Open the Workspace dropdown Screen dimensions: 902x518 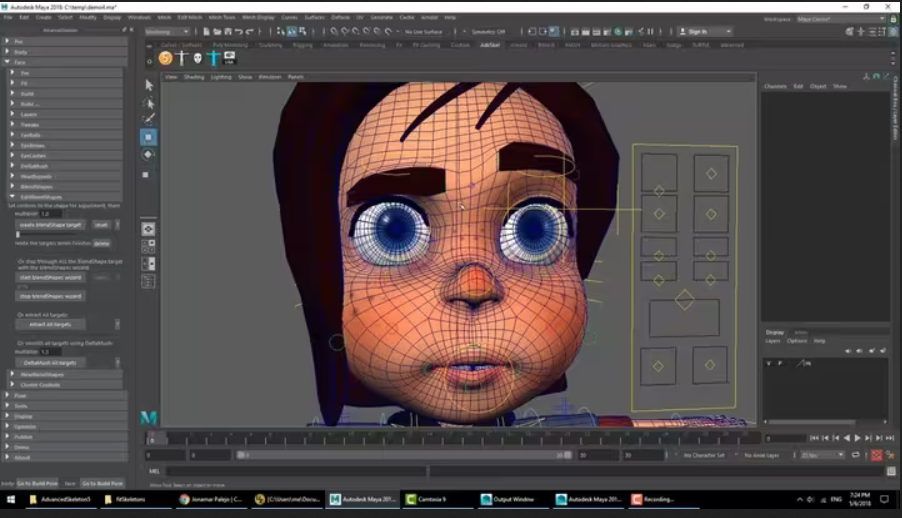click(840, 19)
